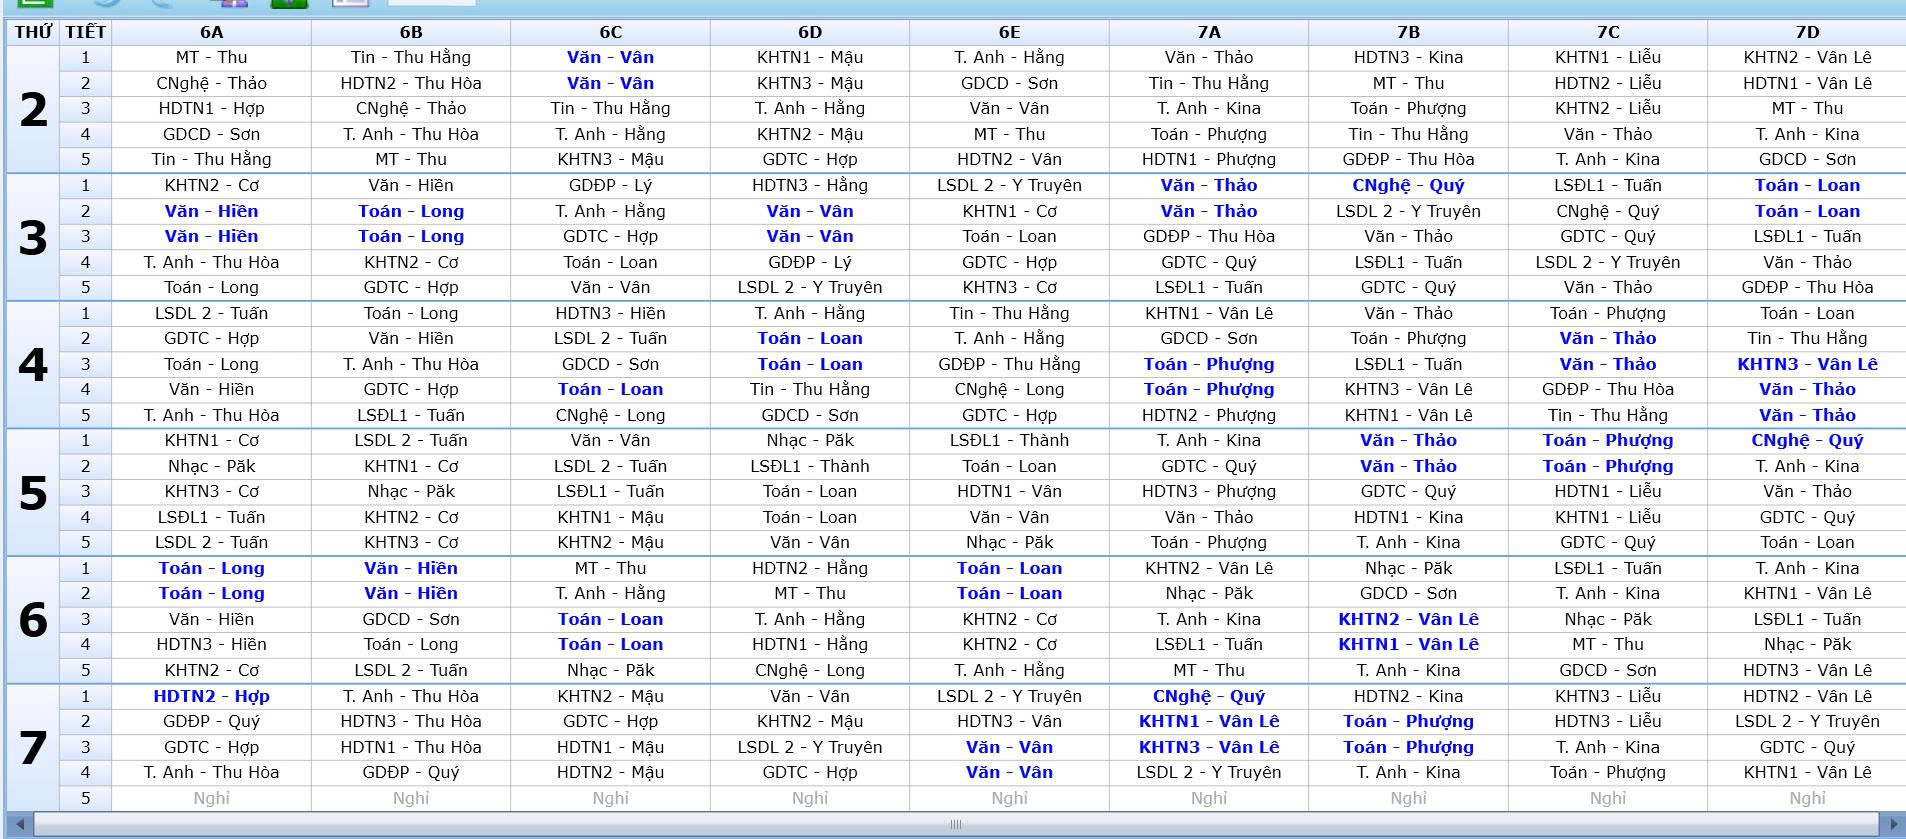Click the right arrow of horizontal scrollbar
The width and height of the screenshot is (1906, 839).
1893,825
